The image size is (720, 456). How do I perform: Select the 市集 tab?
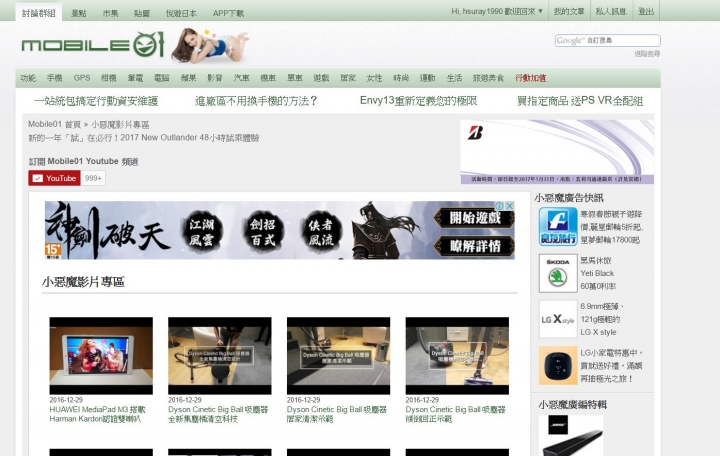[110, 13]
